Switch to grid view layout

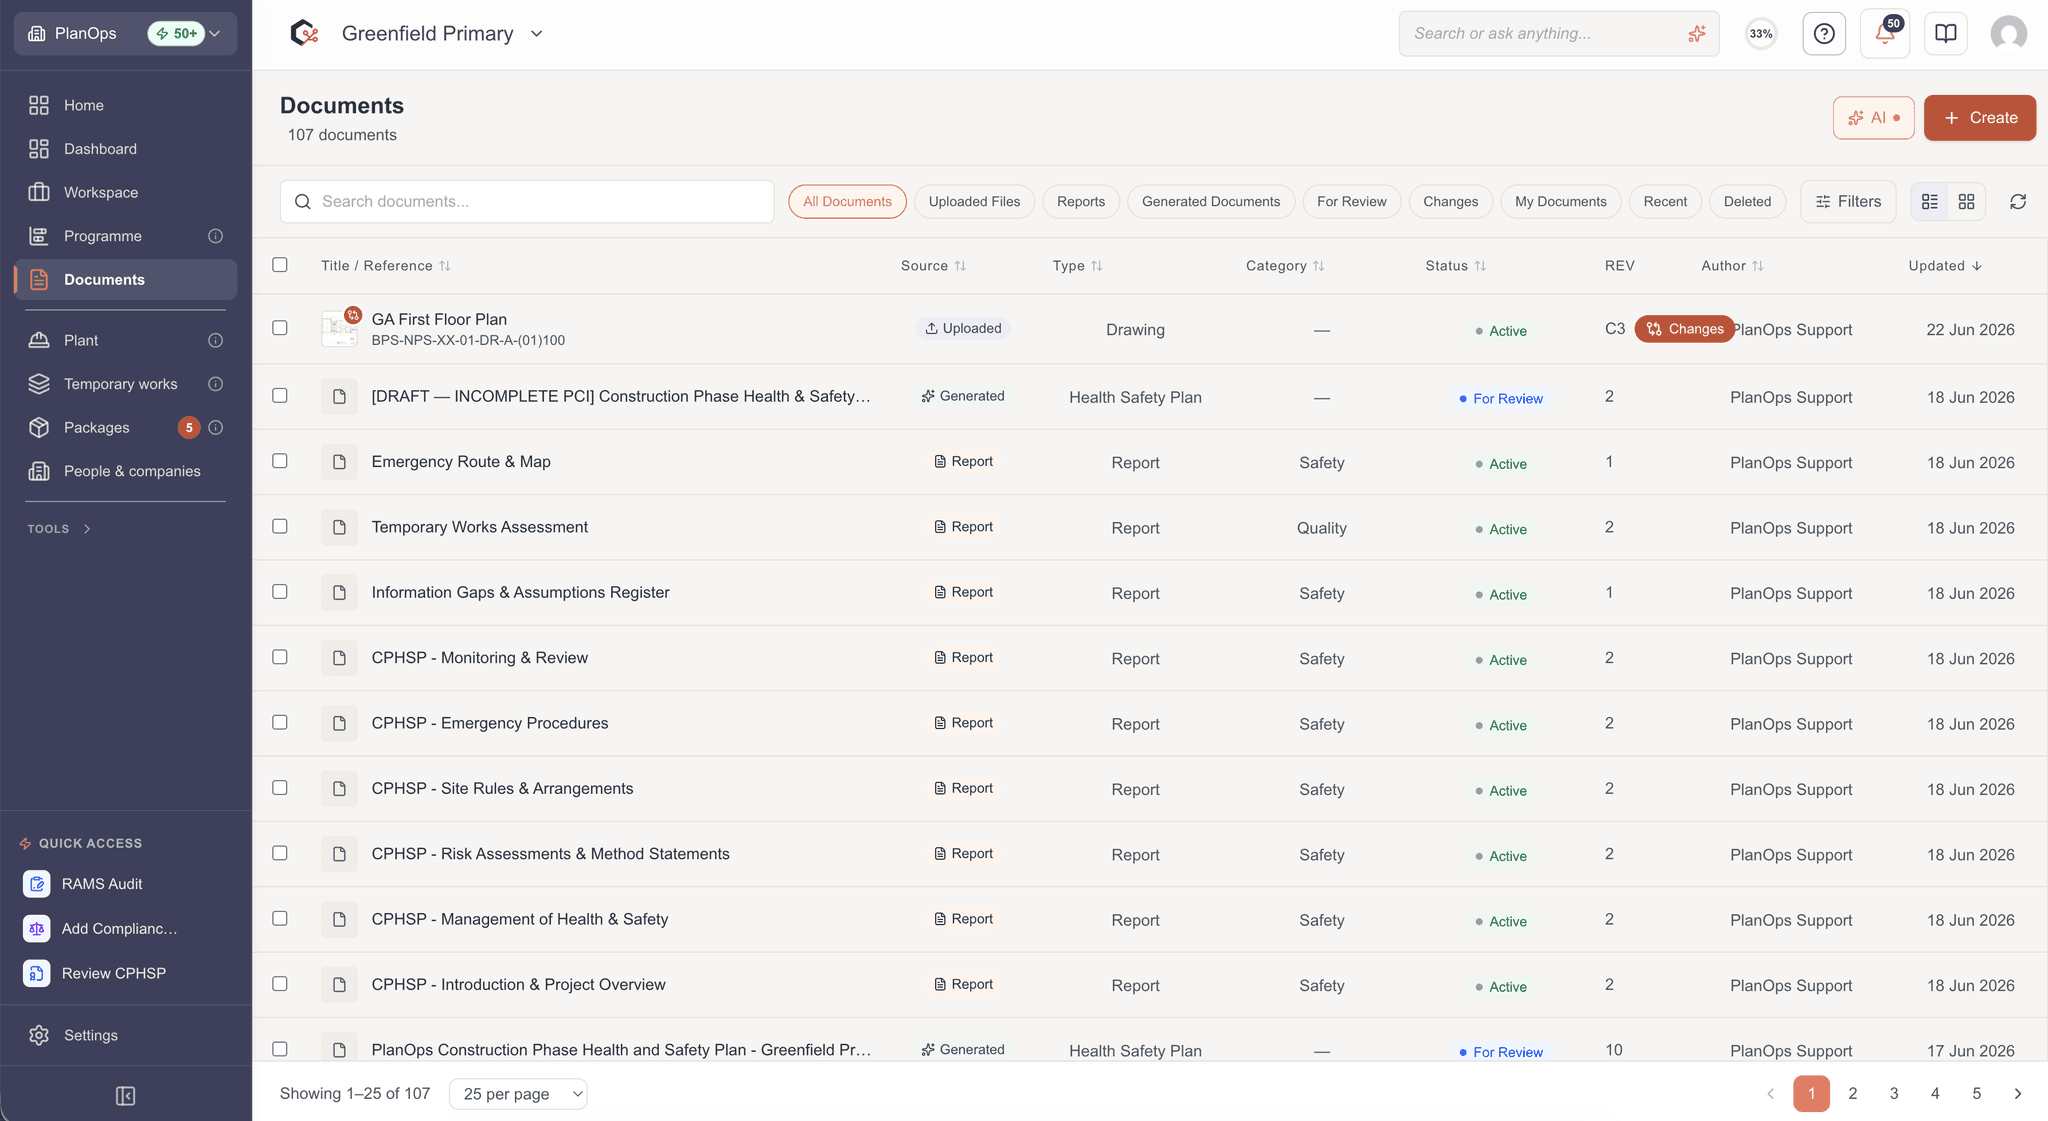[x=1966, y=202]
